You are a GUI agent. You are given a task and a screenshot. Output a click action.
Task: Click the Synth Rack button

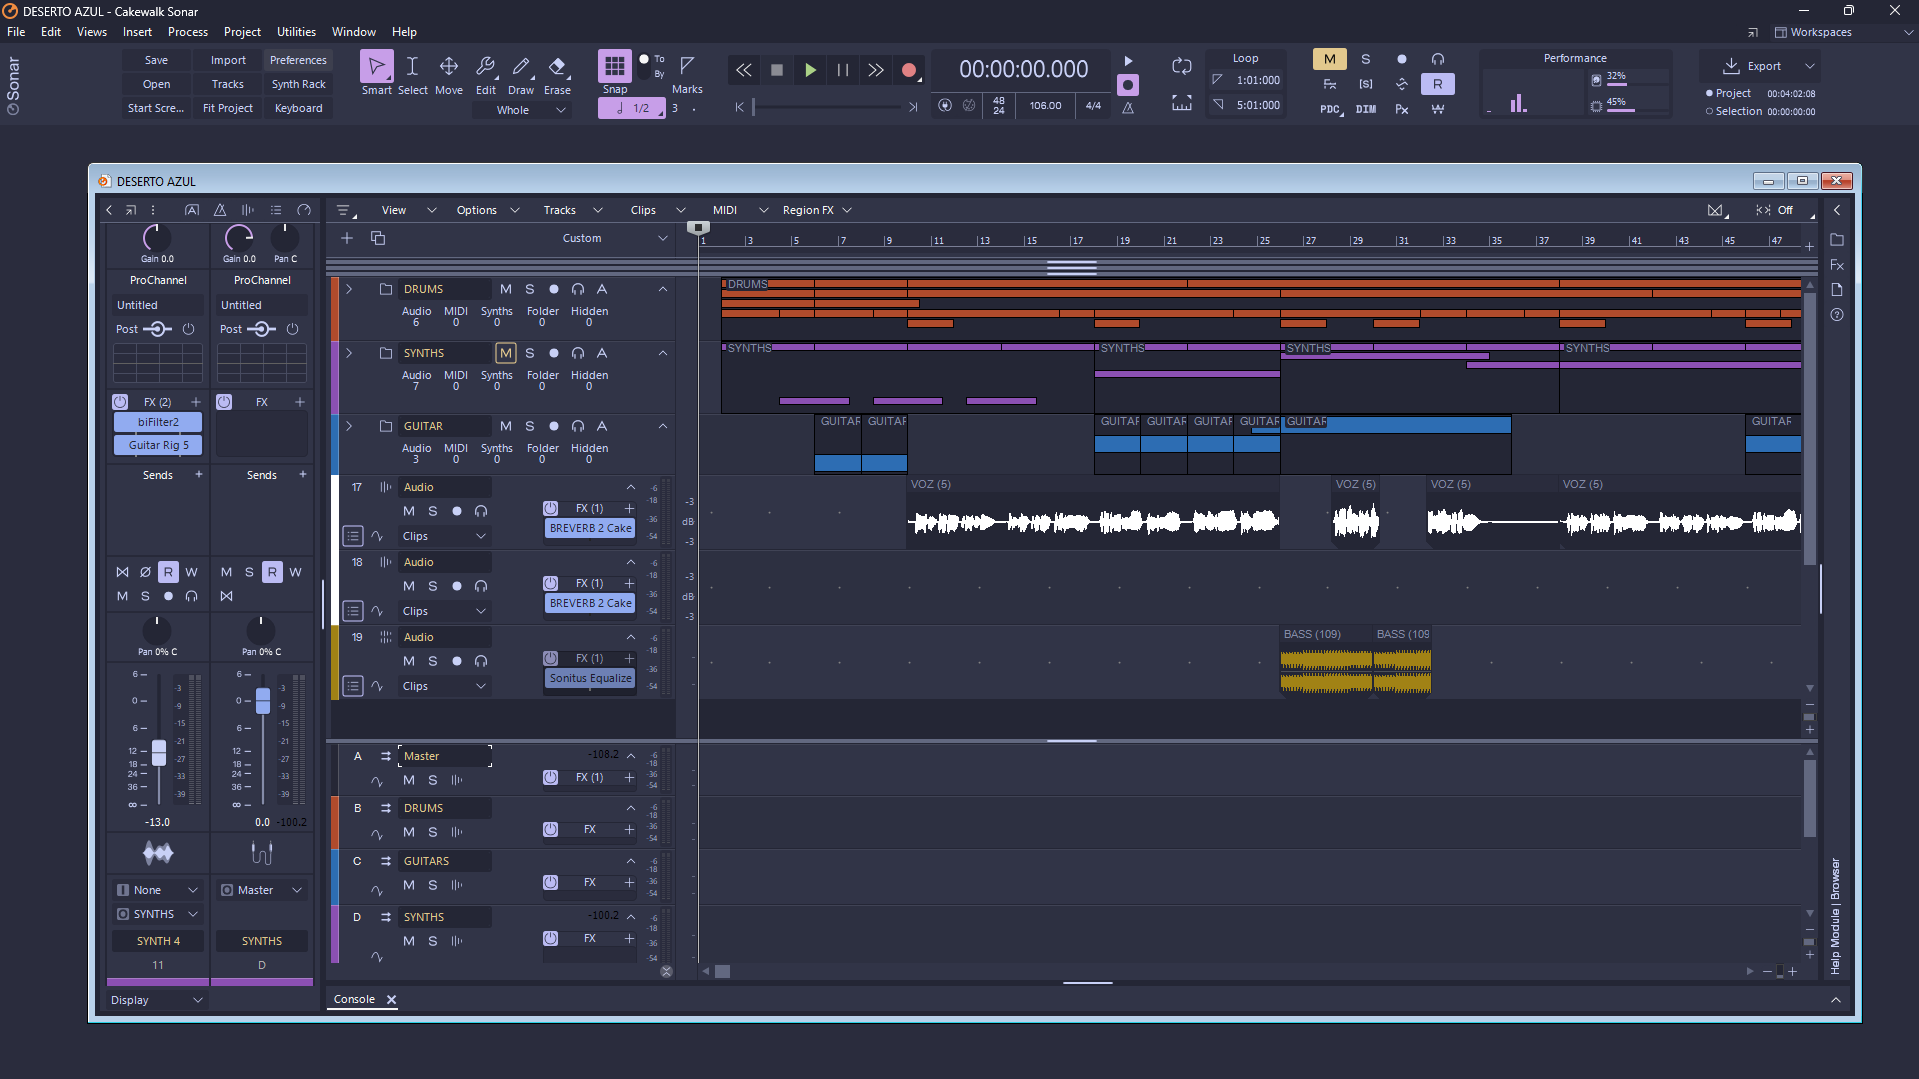click(298, 84)
